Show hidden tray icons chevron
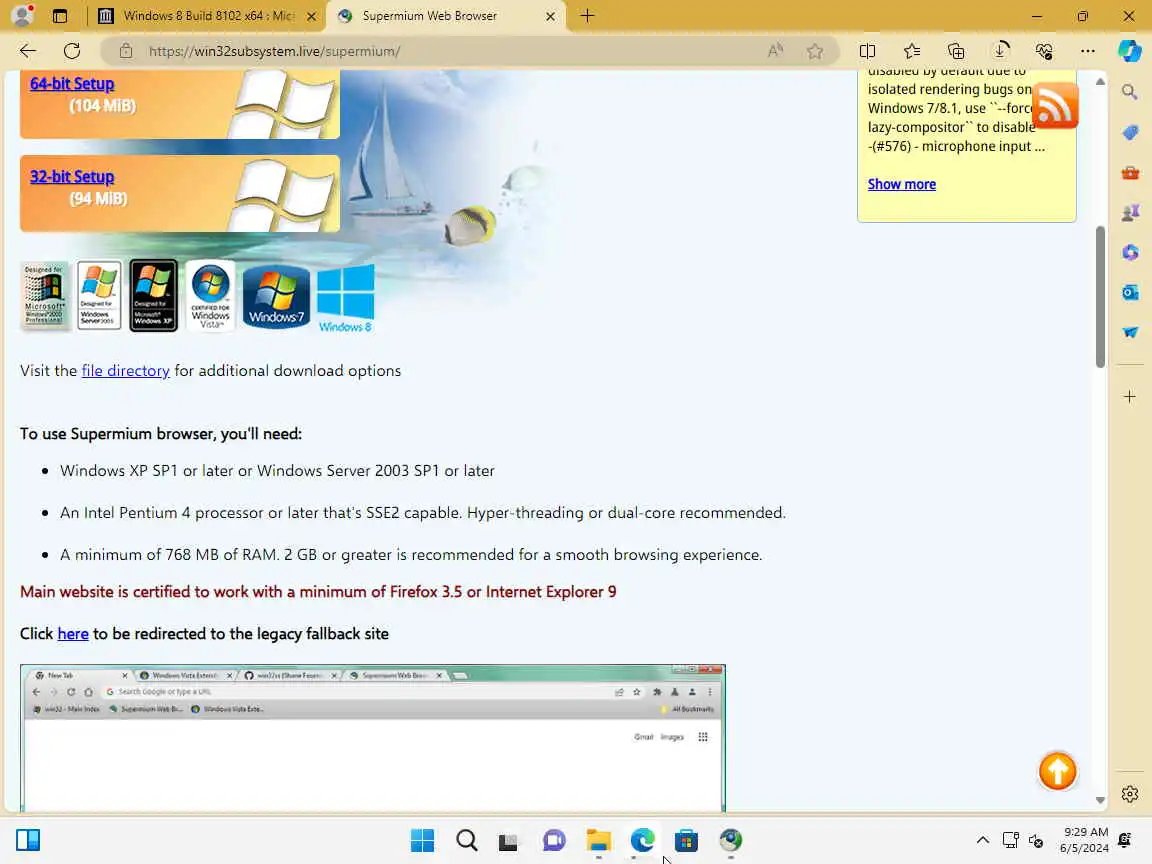1152x864 pixels. (x=982, y=840)
